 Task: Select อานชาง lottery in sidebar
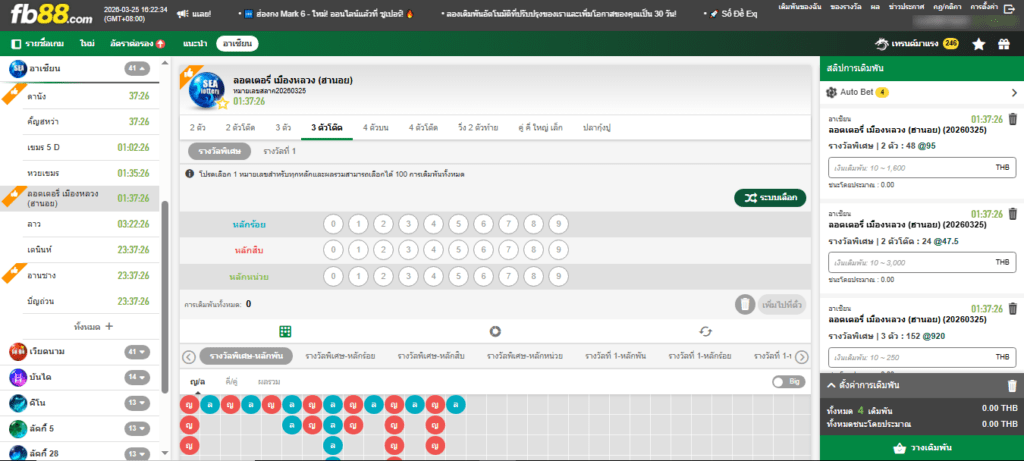[x=80, y=275]
